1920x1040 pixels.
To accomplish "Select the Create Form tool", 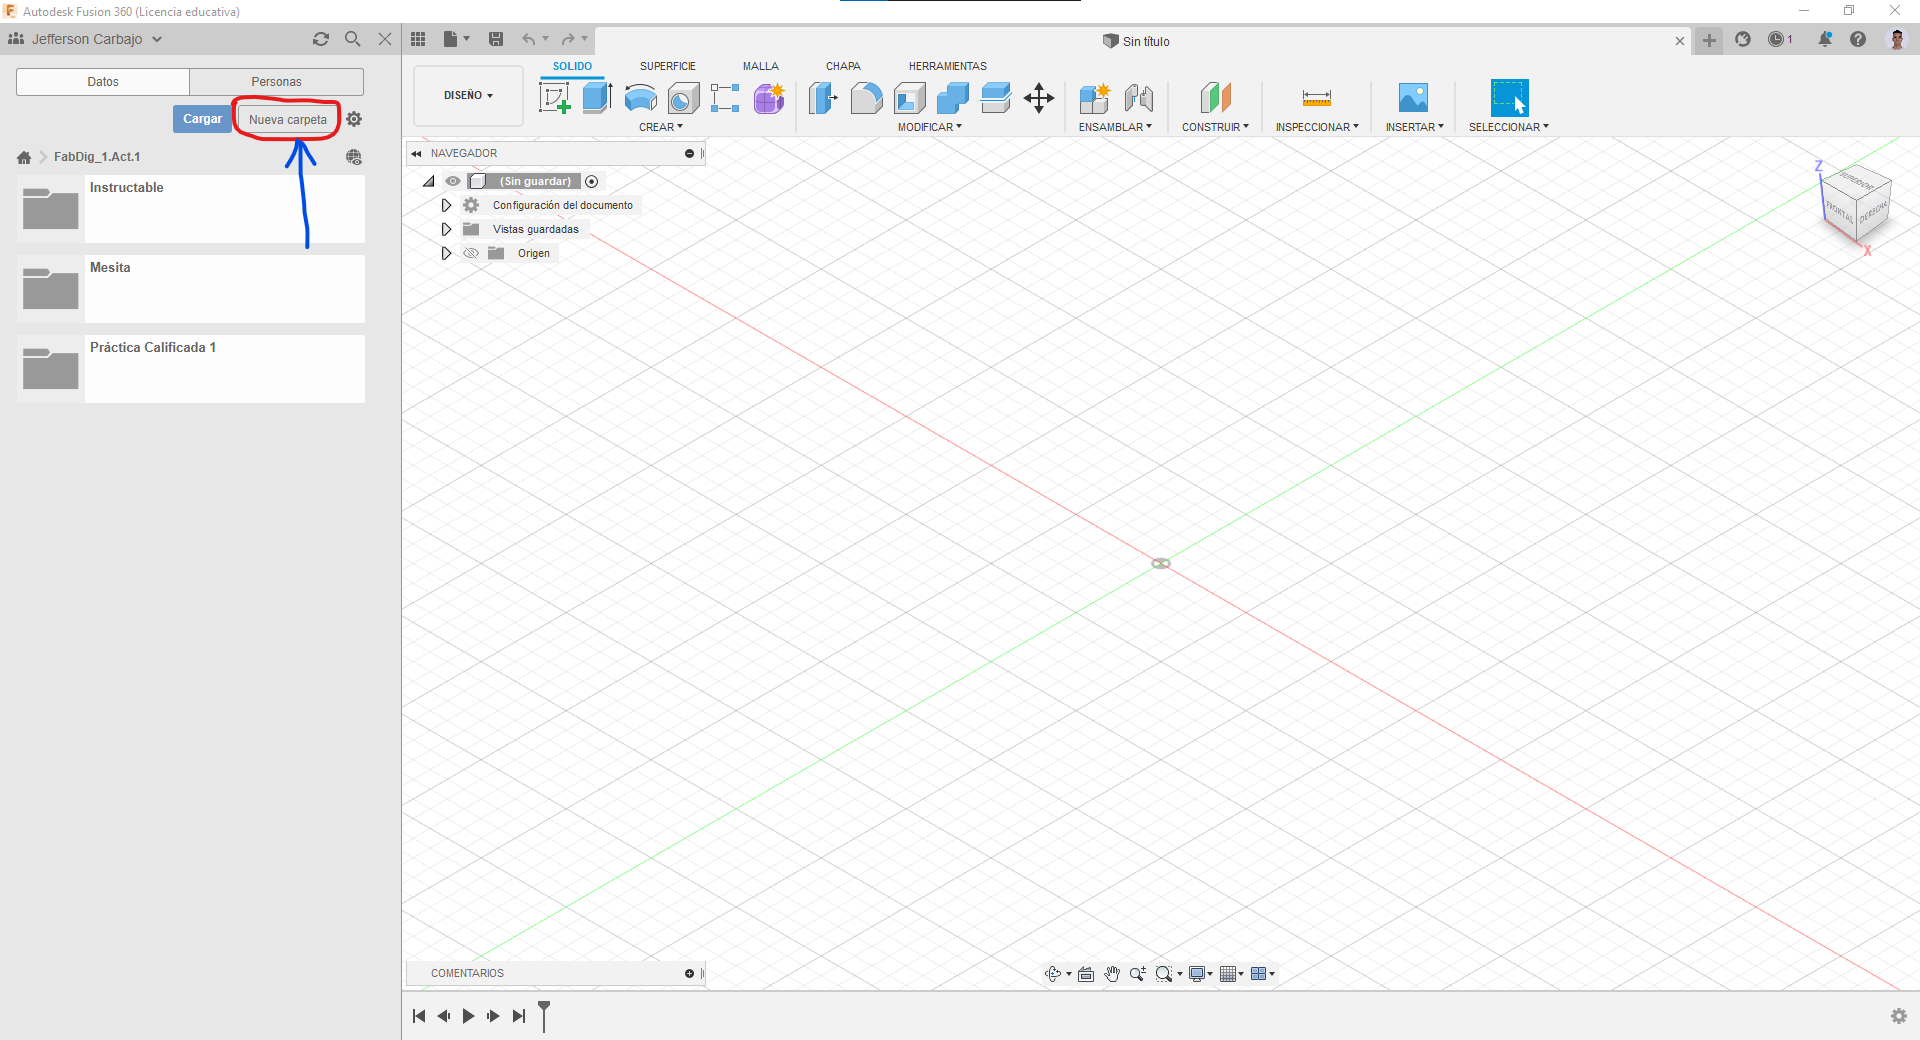I will (x=769, y=98).
